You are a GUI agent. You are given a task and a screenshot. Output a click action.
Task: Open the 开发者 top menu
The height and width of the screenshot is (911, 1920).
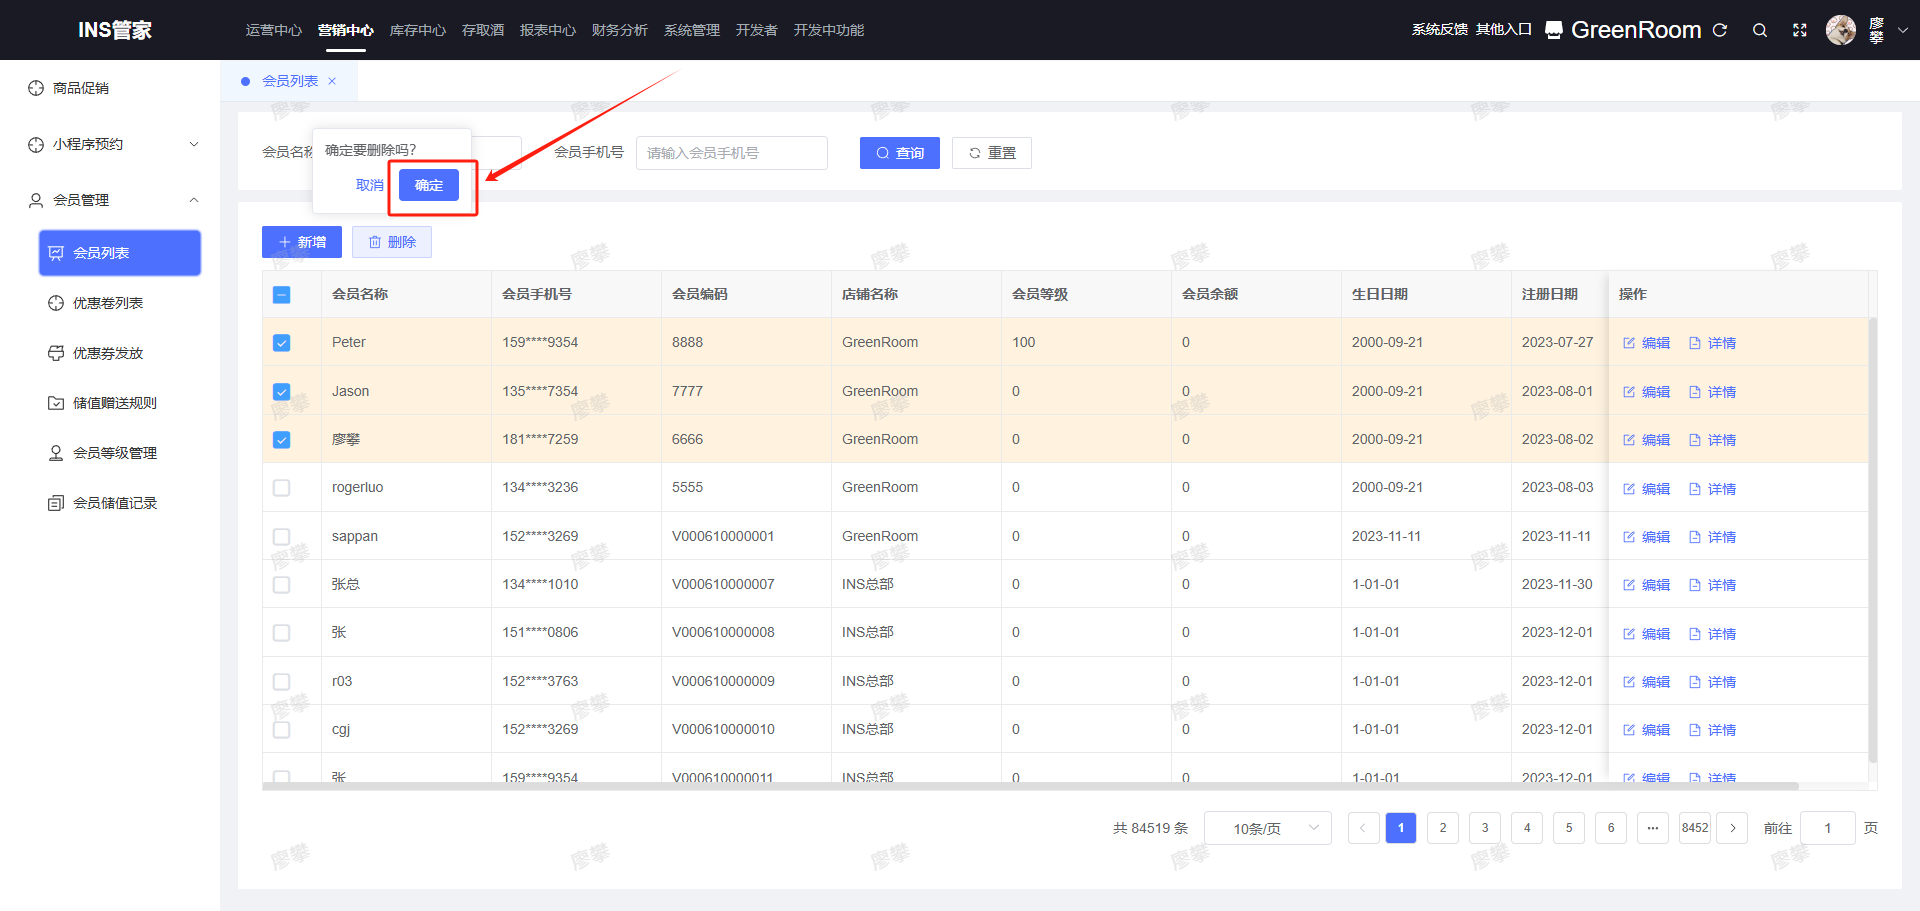click(x=757, y=30)
